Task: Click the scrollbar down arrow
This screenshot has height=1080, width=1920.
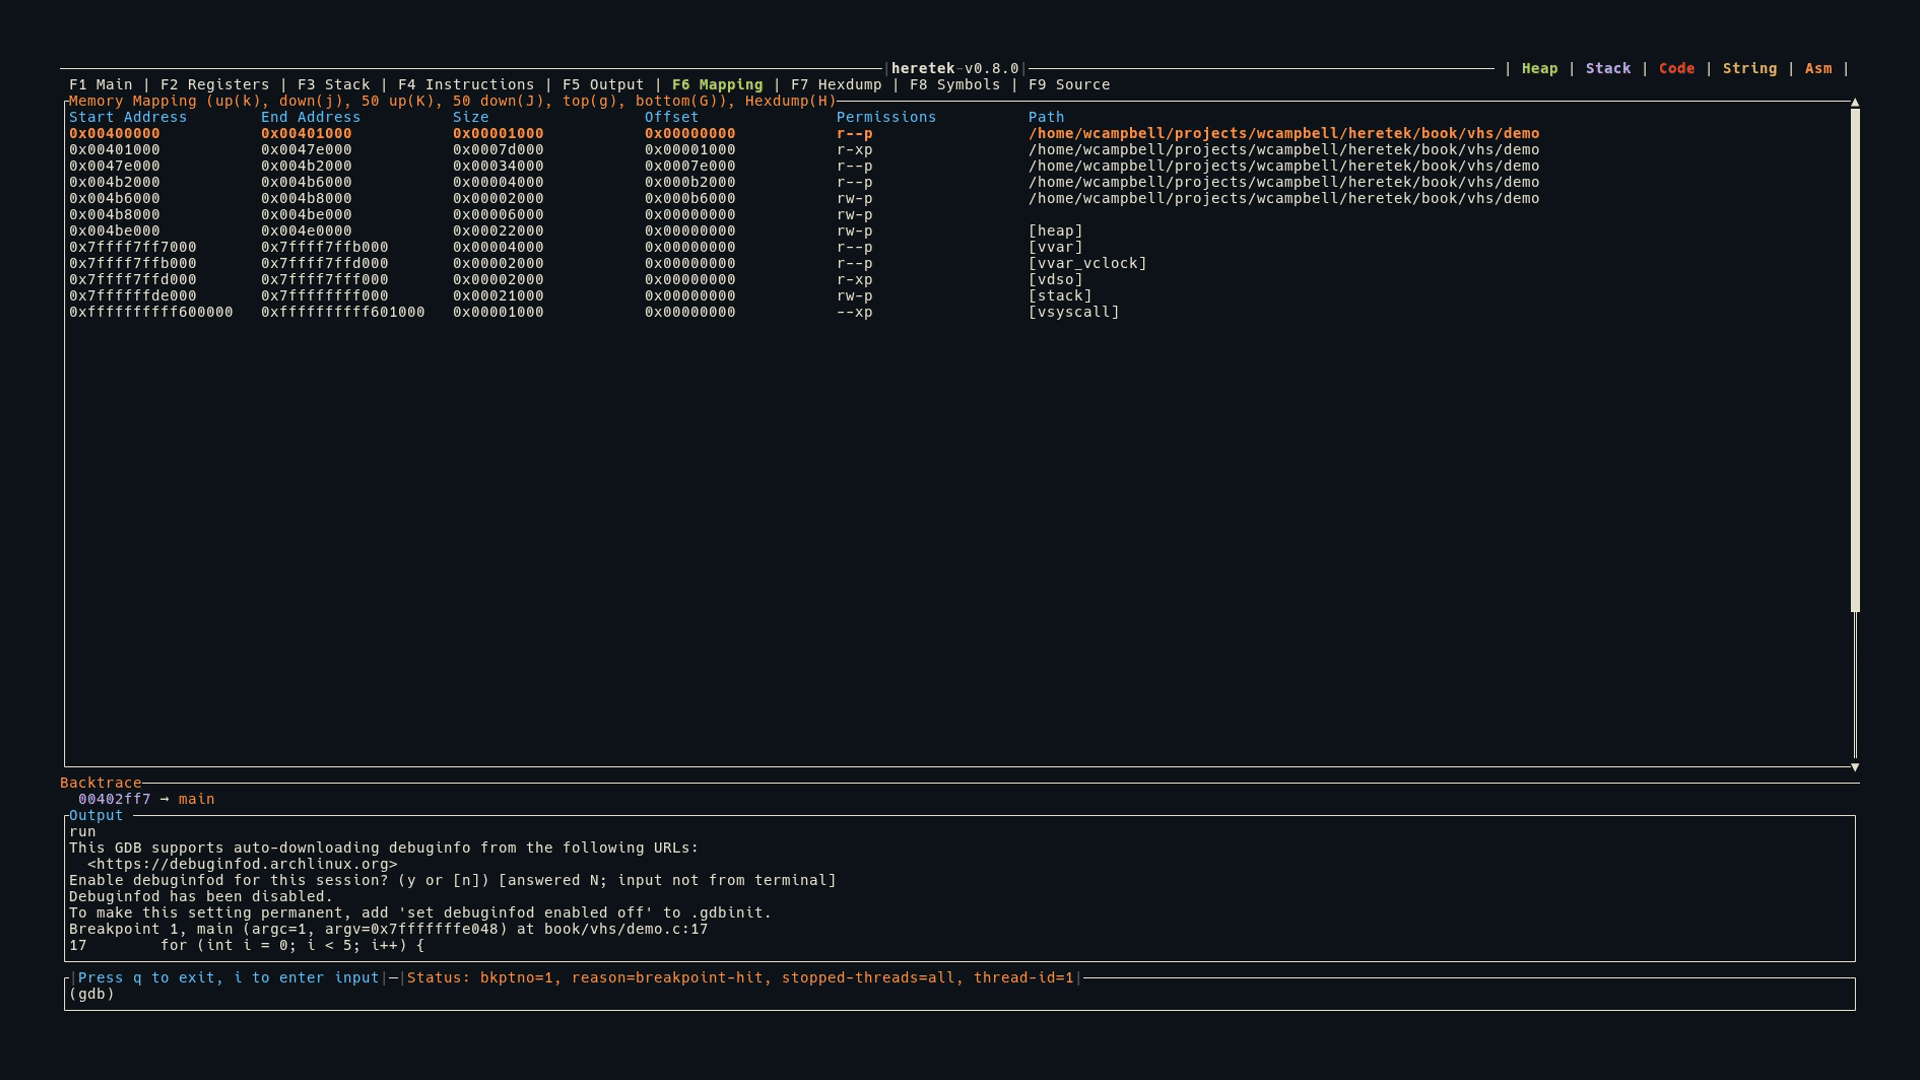Action: pyautogui.click(x=1855, y=767)
